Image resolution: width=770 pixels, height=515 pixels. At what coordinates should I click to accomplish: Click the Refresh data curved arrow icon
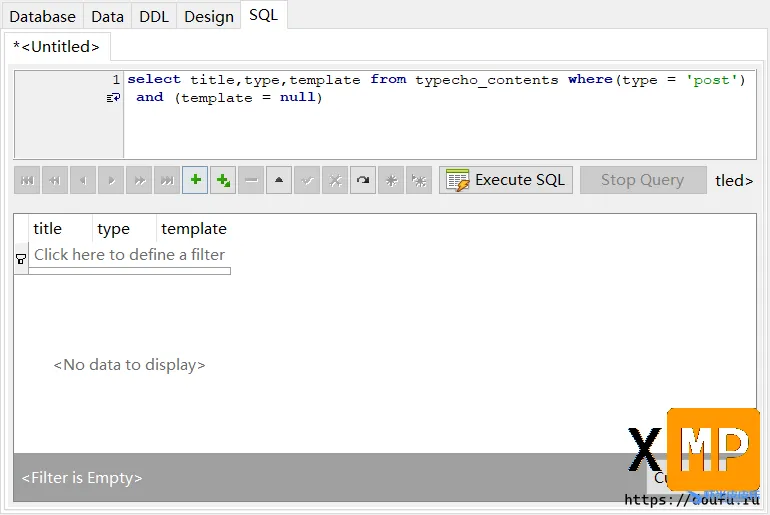click(363, 180)
